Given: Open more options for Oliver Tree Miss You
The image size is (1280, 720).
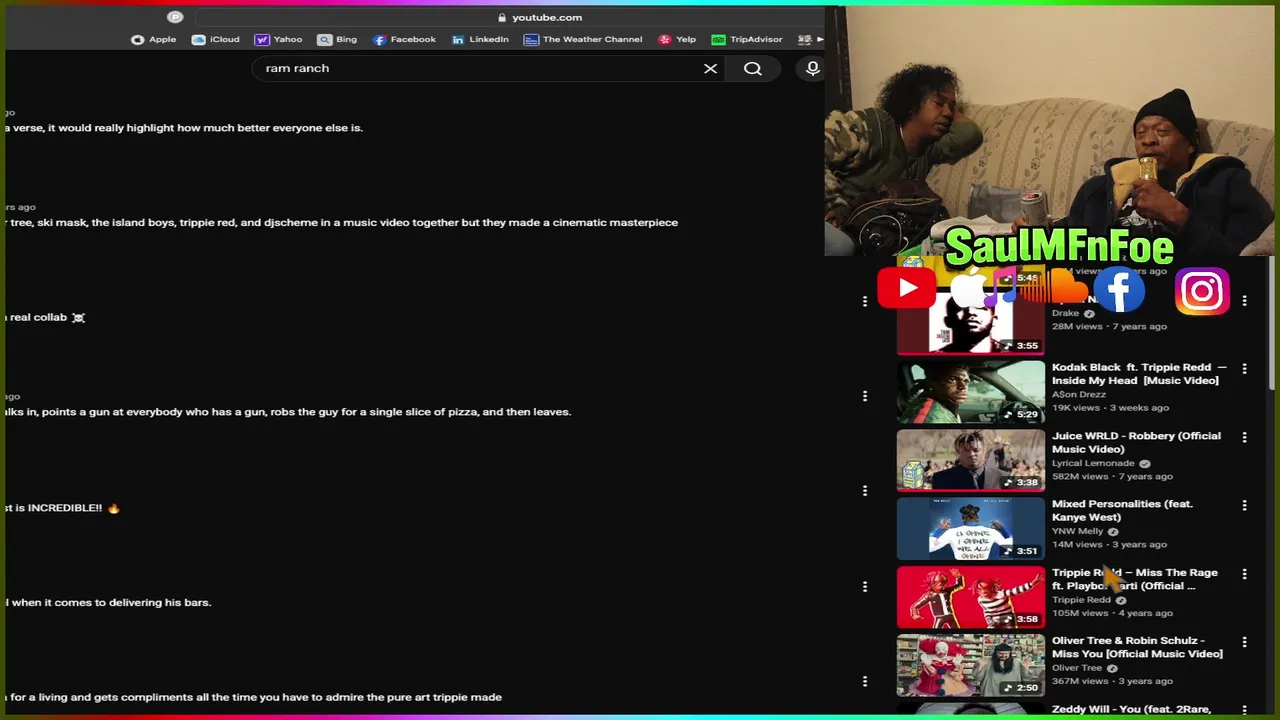Looking at the screenshot, I should click(x=1244, y=642).
